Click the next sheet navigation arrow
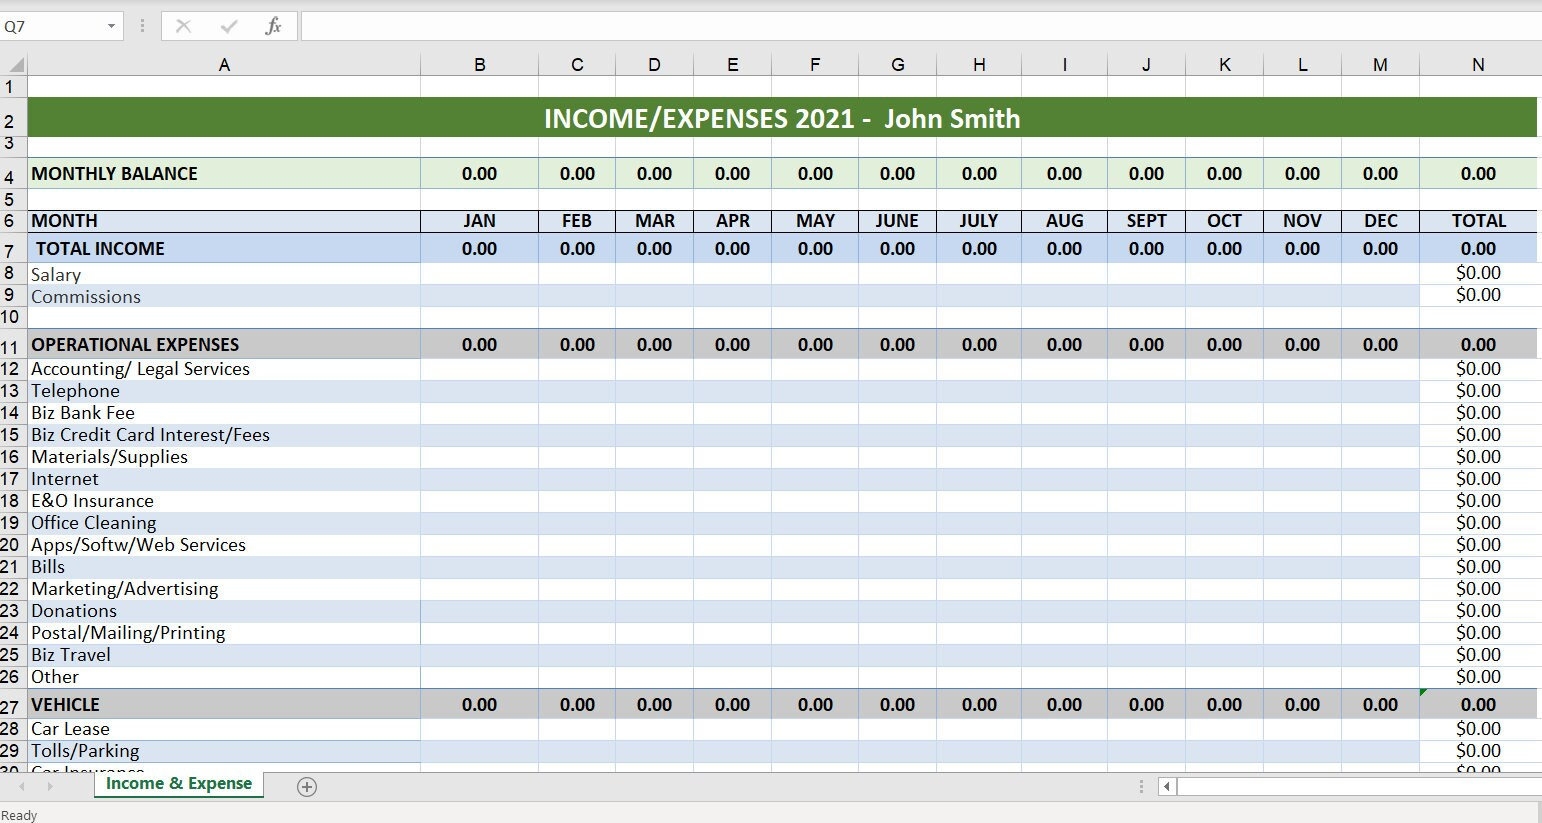Viewport: 1542px width, 823px height. coord(51,787)
